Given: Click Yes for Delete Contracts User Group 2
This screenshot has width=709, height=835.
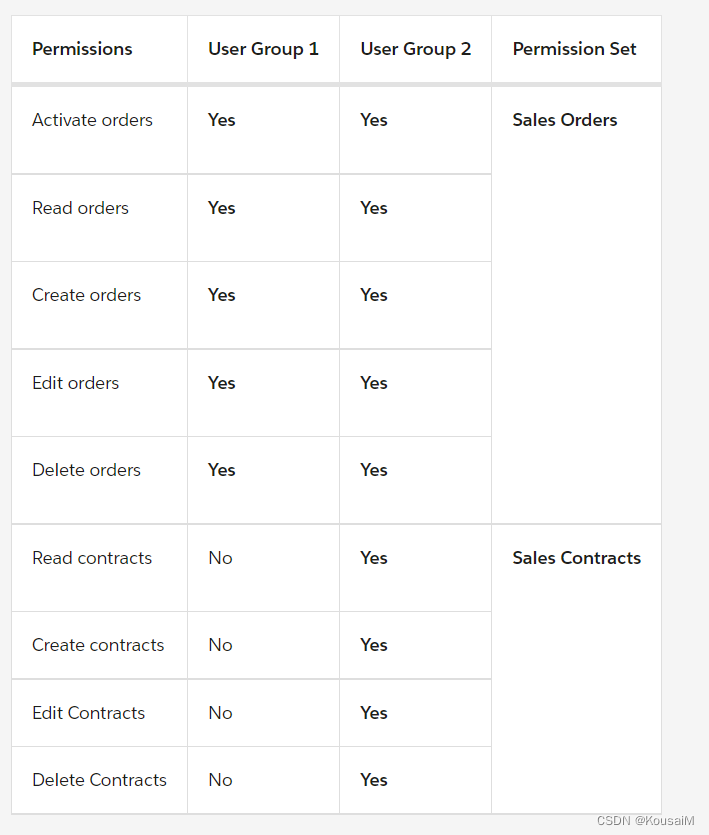Looking at the screenshot, I should (373, 780).
